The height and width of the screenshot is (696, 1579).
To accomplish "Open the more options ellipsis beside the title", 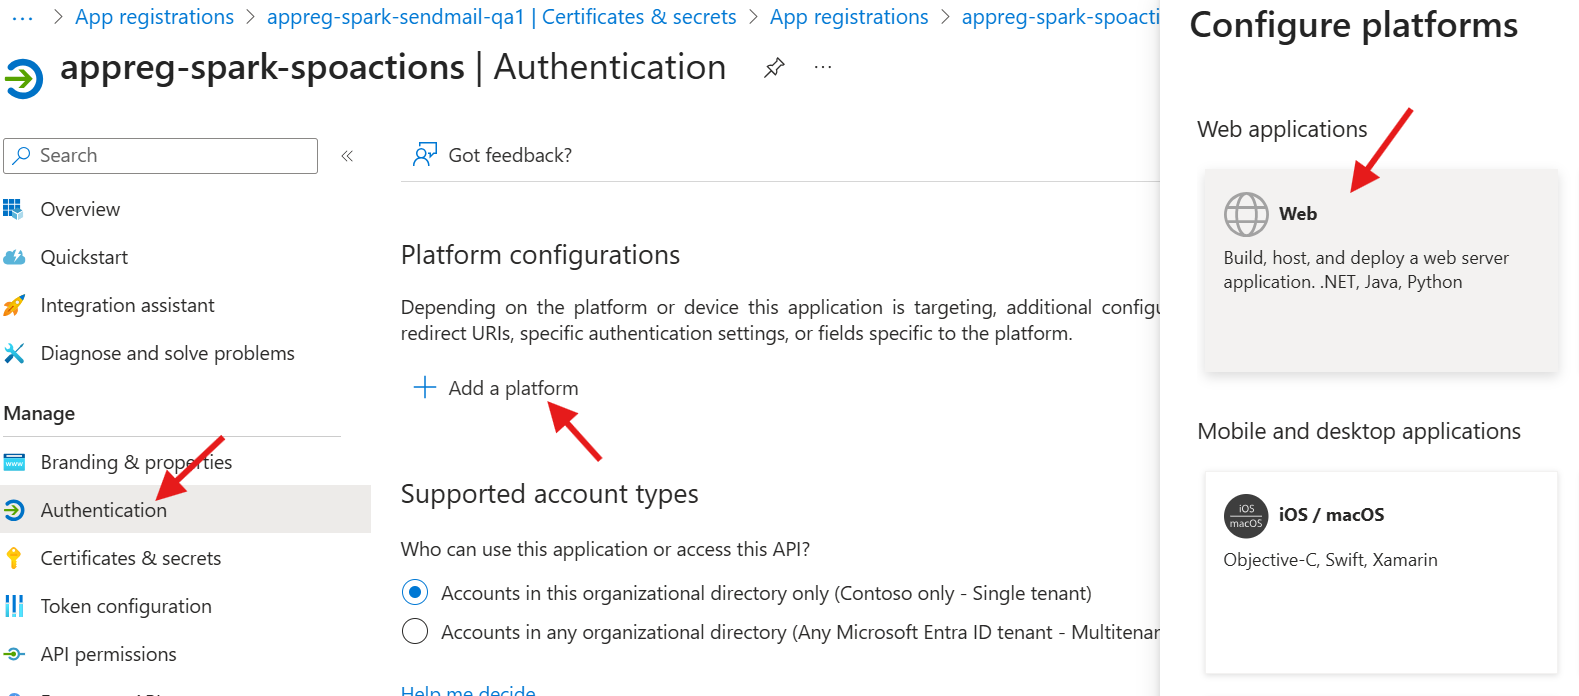I will [823, 68].
